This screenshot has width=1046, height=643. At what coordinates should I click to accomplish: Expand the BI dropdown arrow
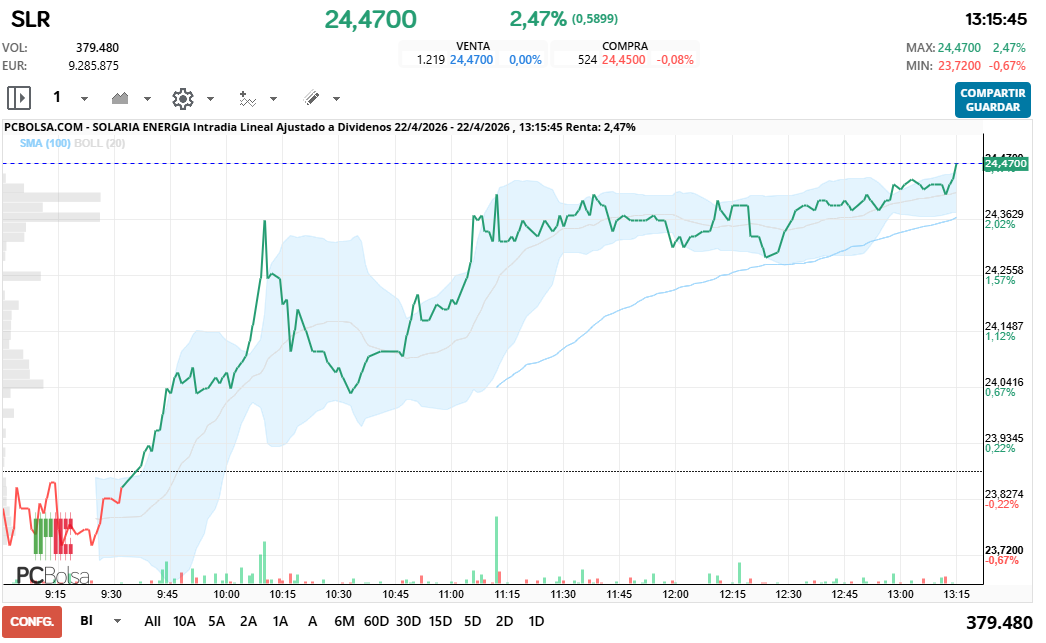pos(117,621)
